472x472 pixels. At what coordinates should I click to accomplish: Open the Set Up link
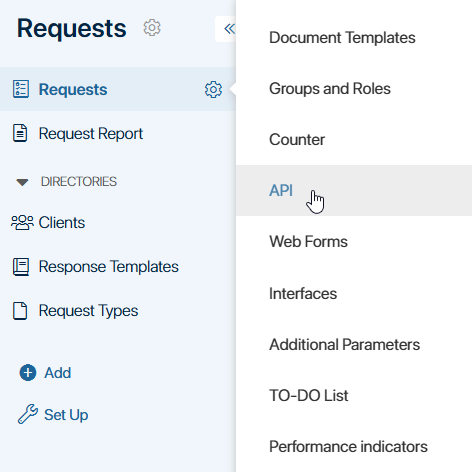click(x=66, y=415)
